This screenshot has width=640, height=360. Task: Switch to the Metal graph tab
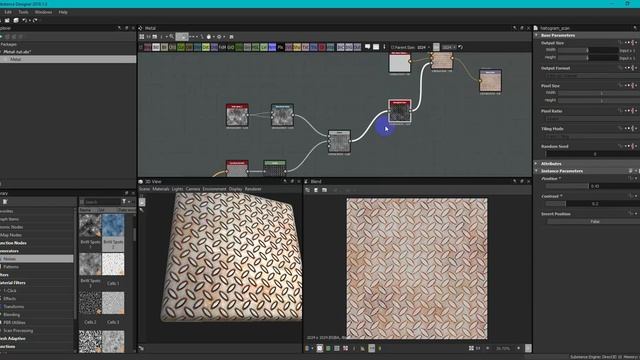coord(150,28)
